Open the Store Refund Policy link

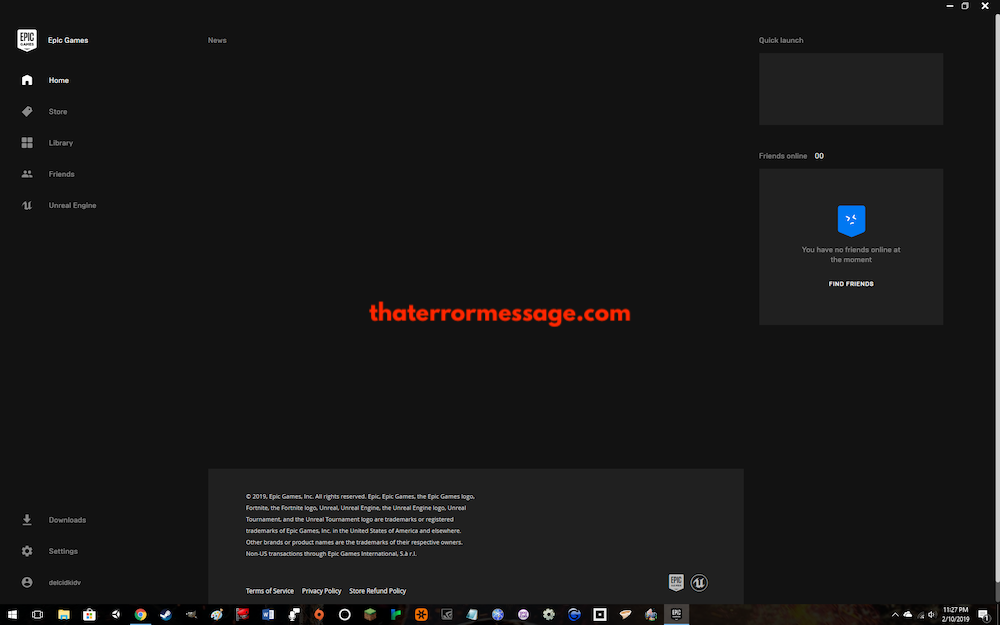[378, 591]
